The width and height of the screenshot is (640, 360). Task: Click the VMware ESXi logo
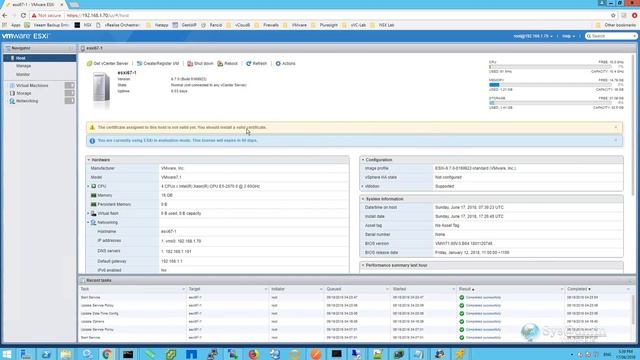25,36
